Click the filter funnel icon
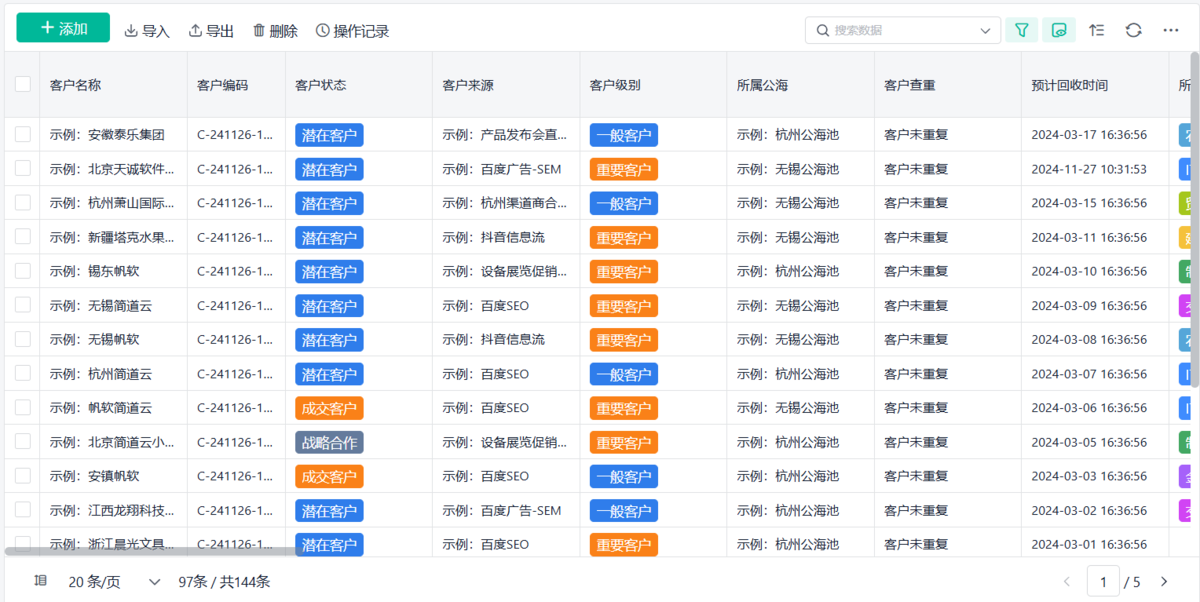The image size is (1200, 602). click(x=1021, y=30)
